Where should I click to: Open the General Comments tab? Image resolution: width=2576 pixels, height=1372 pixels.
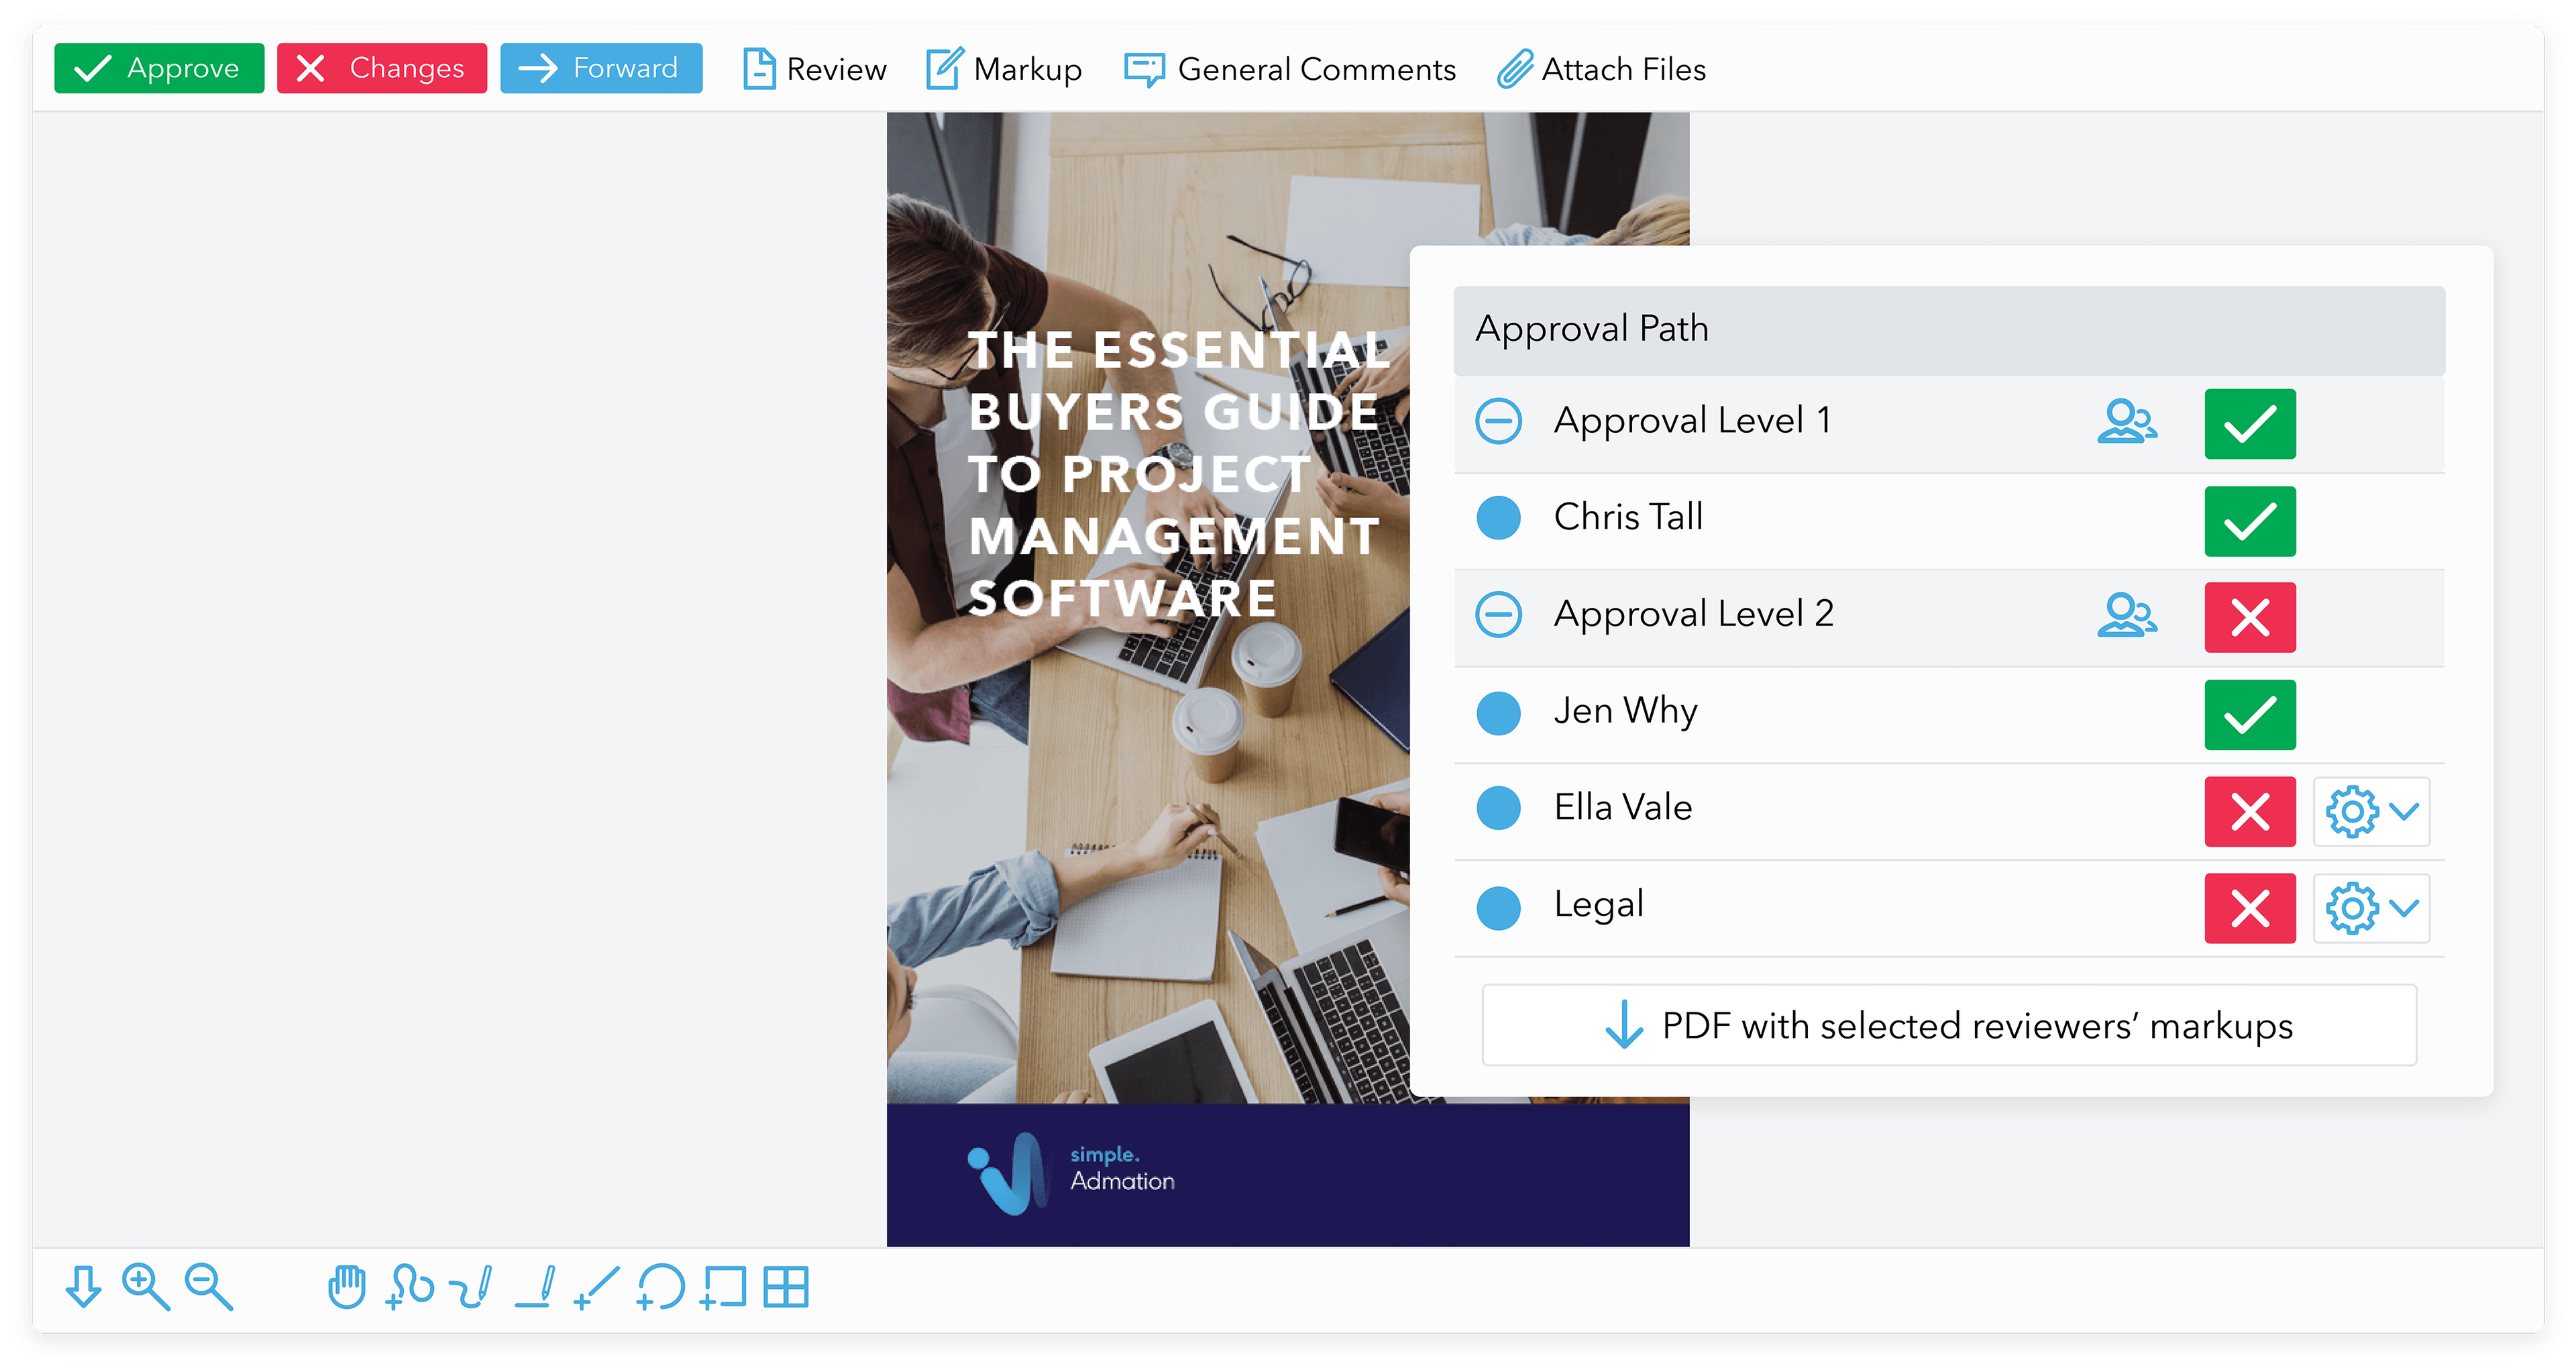click(1290, 69)
